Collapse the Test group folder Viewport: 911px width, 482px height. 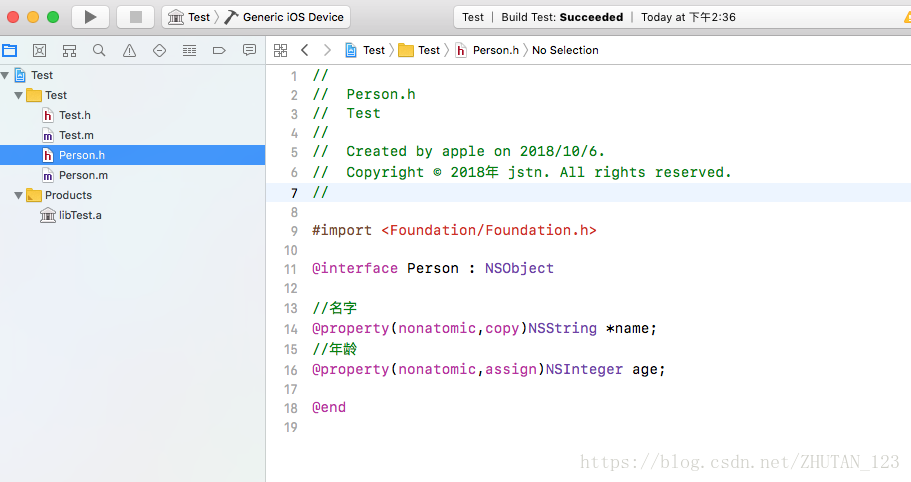(19, 95)
